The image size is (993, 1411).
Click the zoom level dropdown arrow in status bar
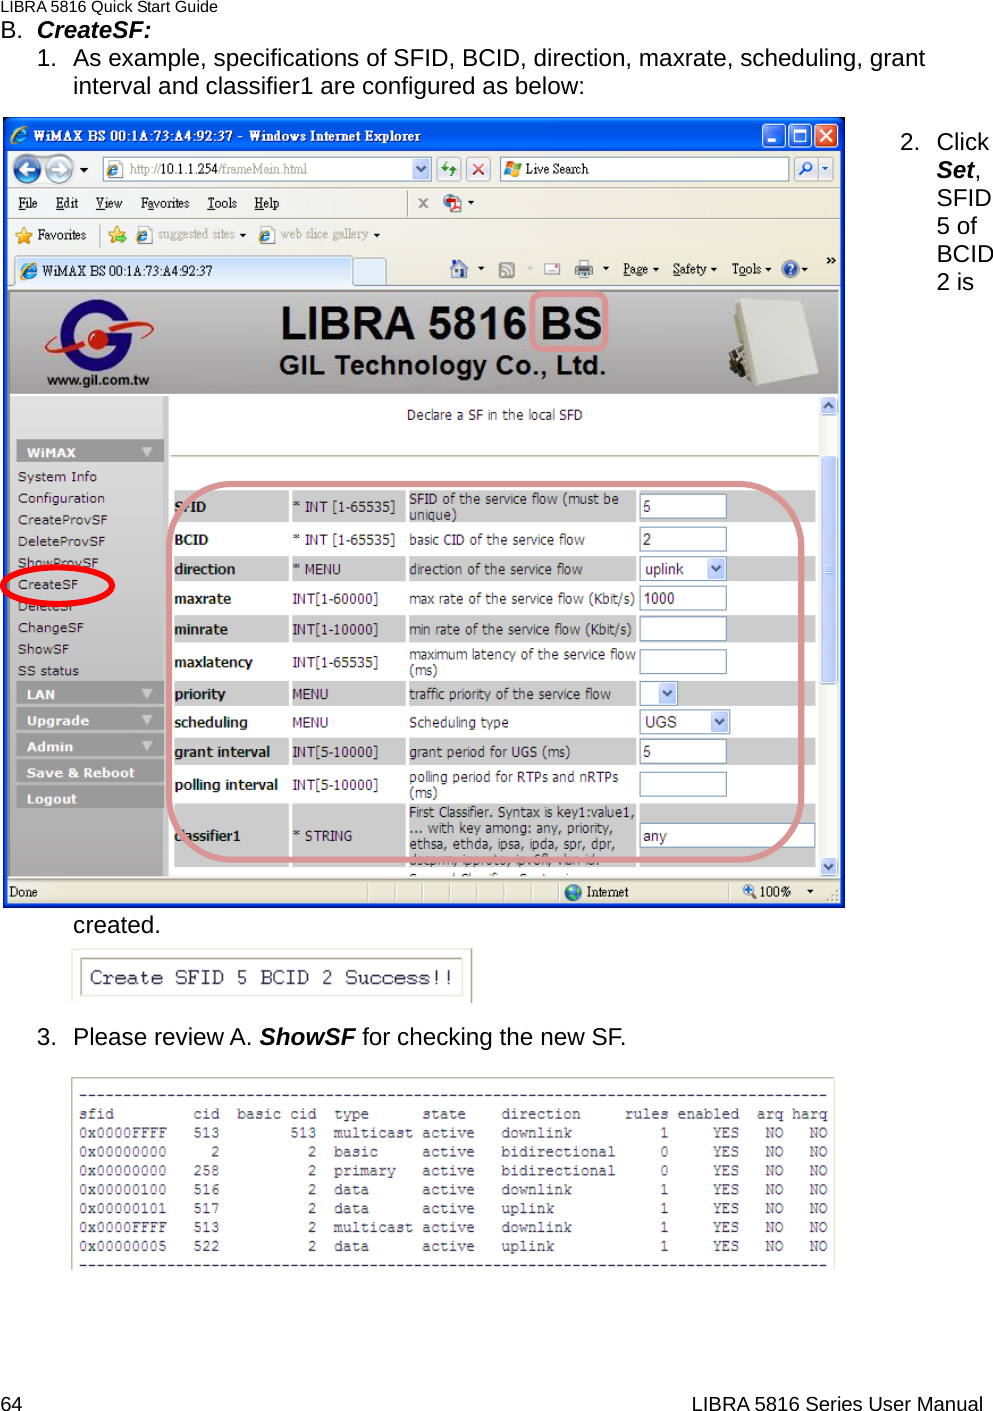point(810,891)
